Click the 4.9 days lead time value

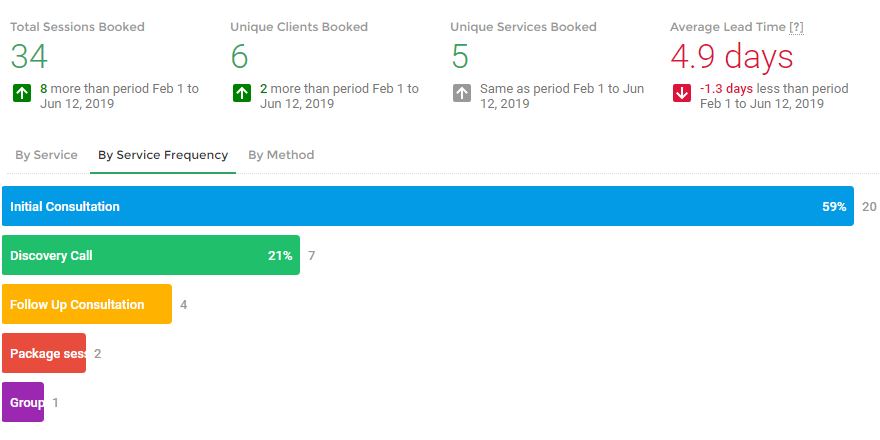click(x=731, y=56)
